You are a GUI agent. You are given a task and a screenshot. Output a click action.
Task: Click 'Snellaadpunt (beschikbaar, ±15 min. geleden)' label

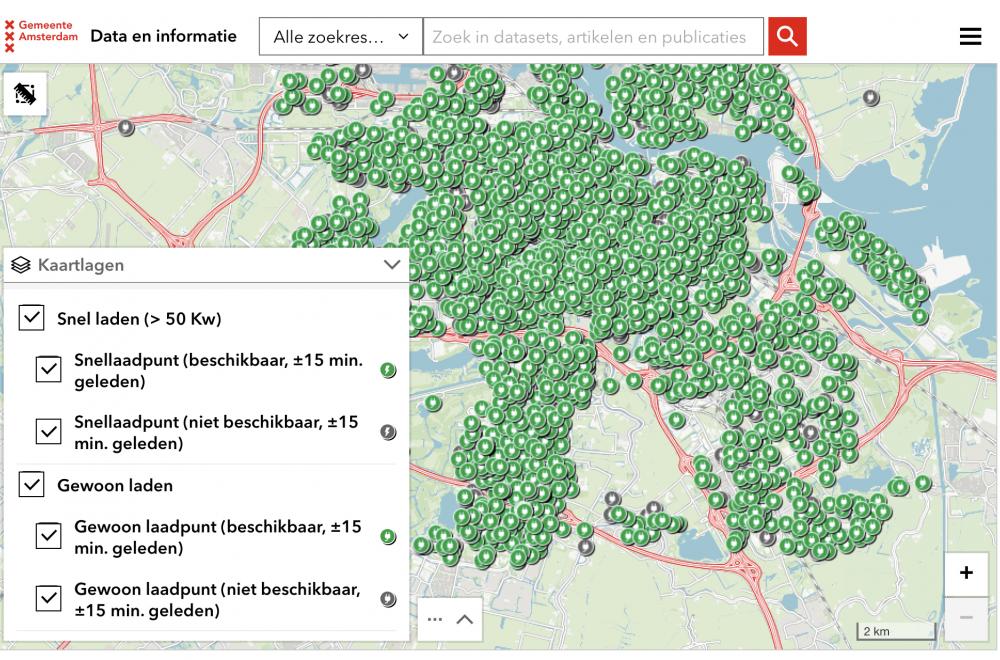218,370
